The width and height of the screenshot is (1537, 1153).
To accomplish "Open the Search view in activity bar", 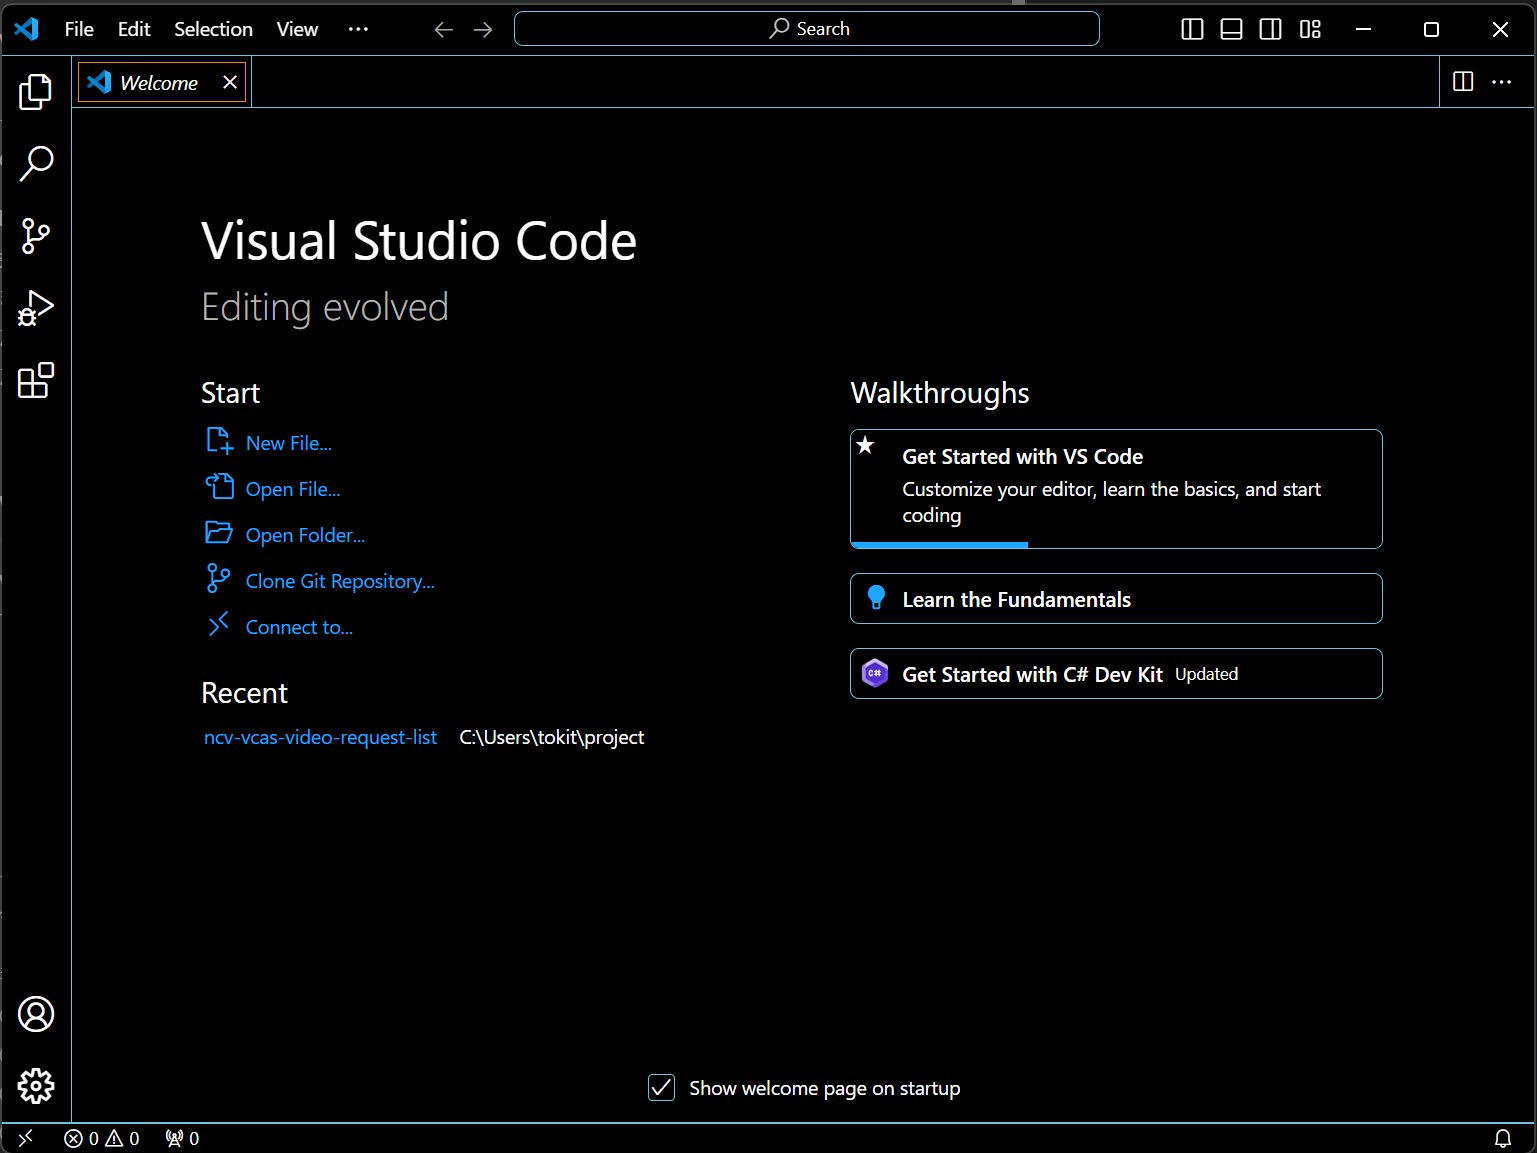I will (36, 163).
